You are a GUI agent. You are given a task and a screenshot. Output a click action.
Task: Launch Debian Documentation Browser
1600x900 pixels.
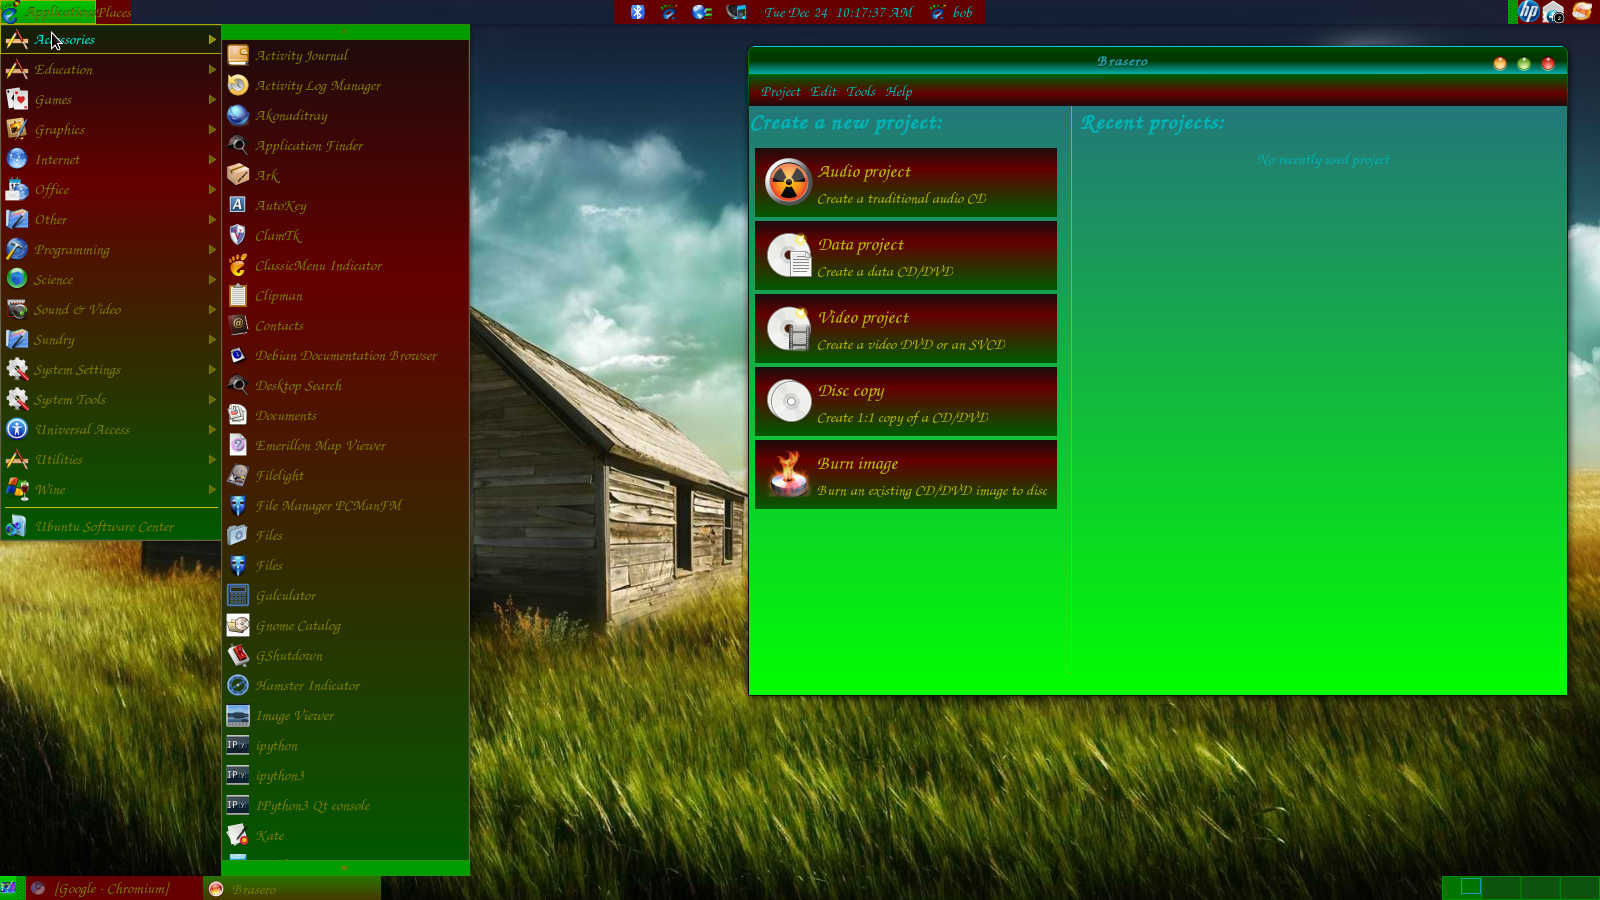pos(345,355)
